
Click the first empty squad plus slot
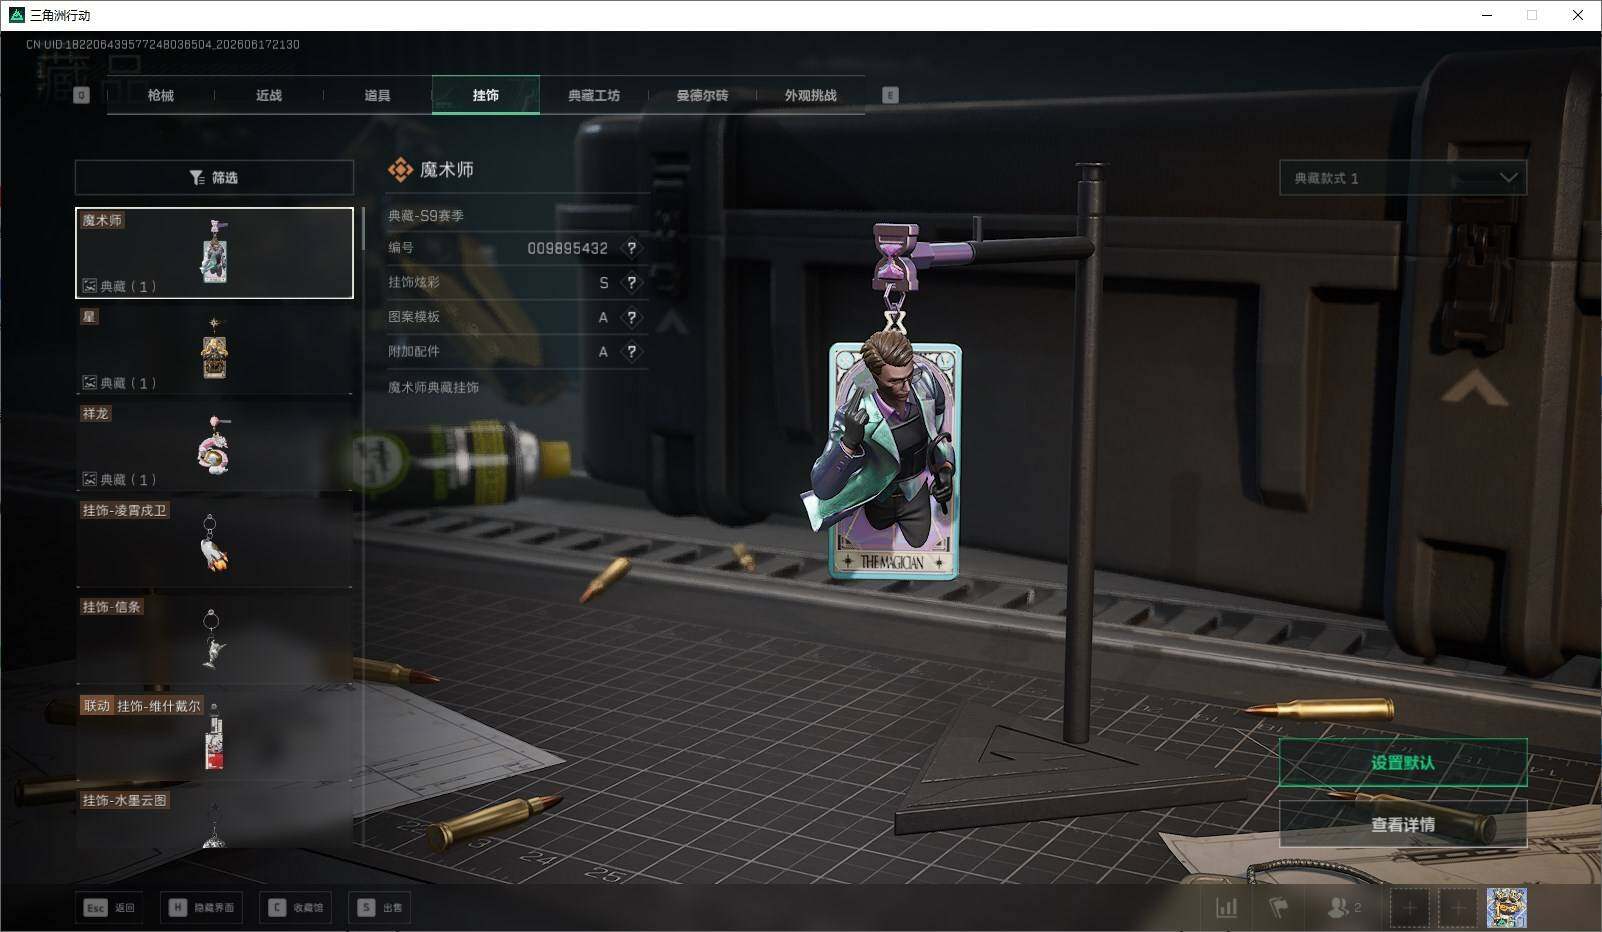pos(1409,907)
